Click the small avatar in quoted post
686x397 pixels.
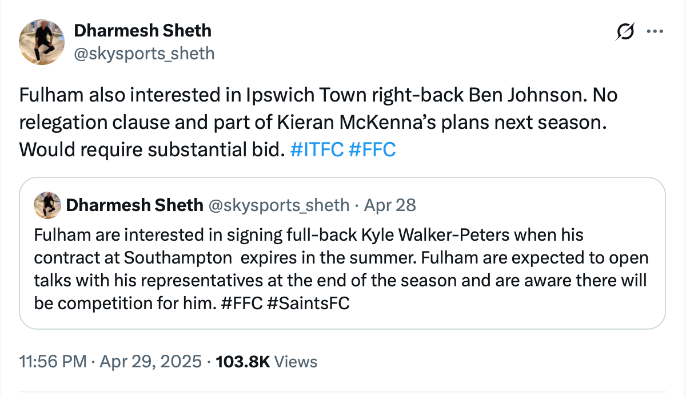(x=47, y=205)
